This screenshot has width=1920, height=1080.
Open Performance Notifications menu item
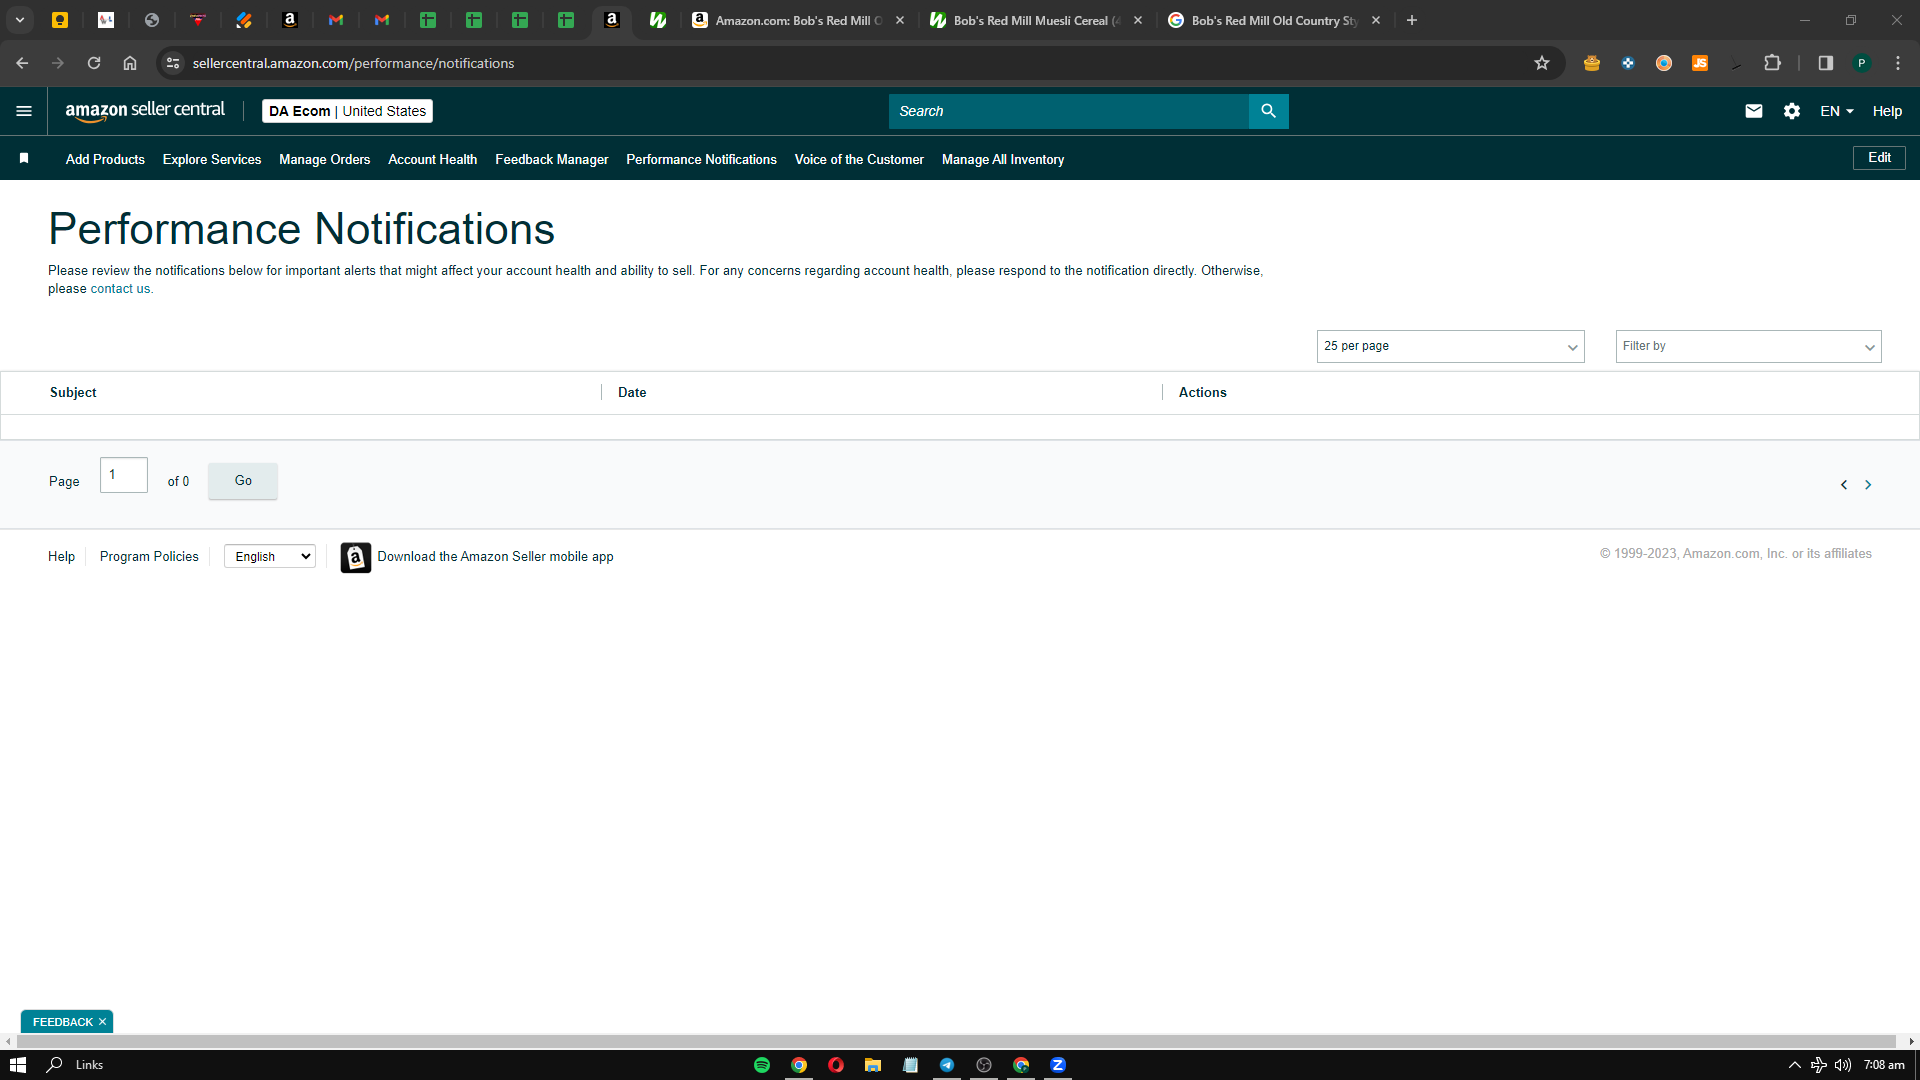click(701, 159)
